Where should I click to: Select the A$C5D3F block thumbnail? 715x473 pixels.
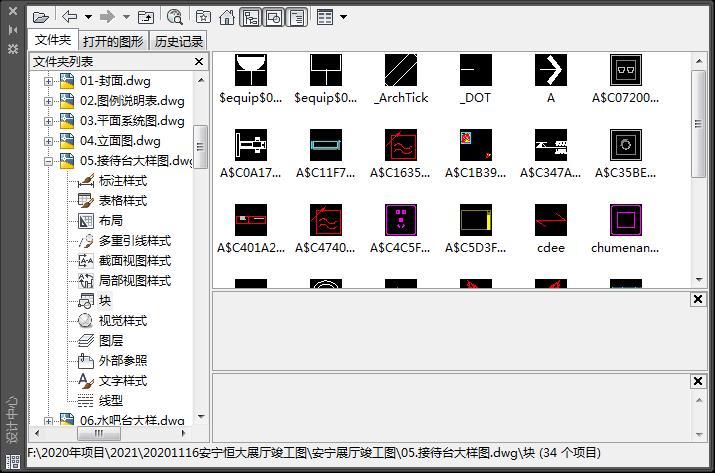point(476,220)
